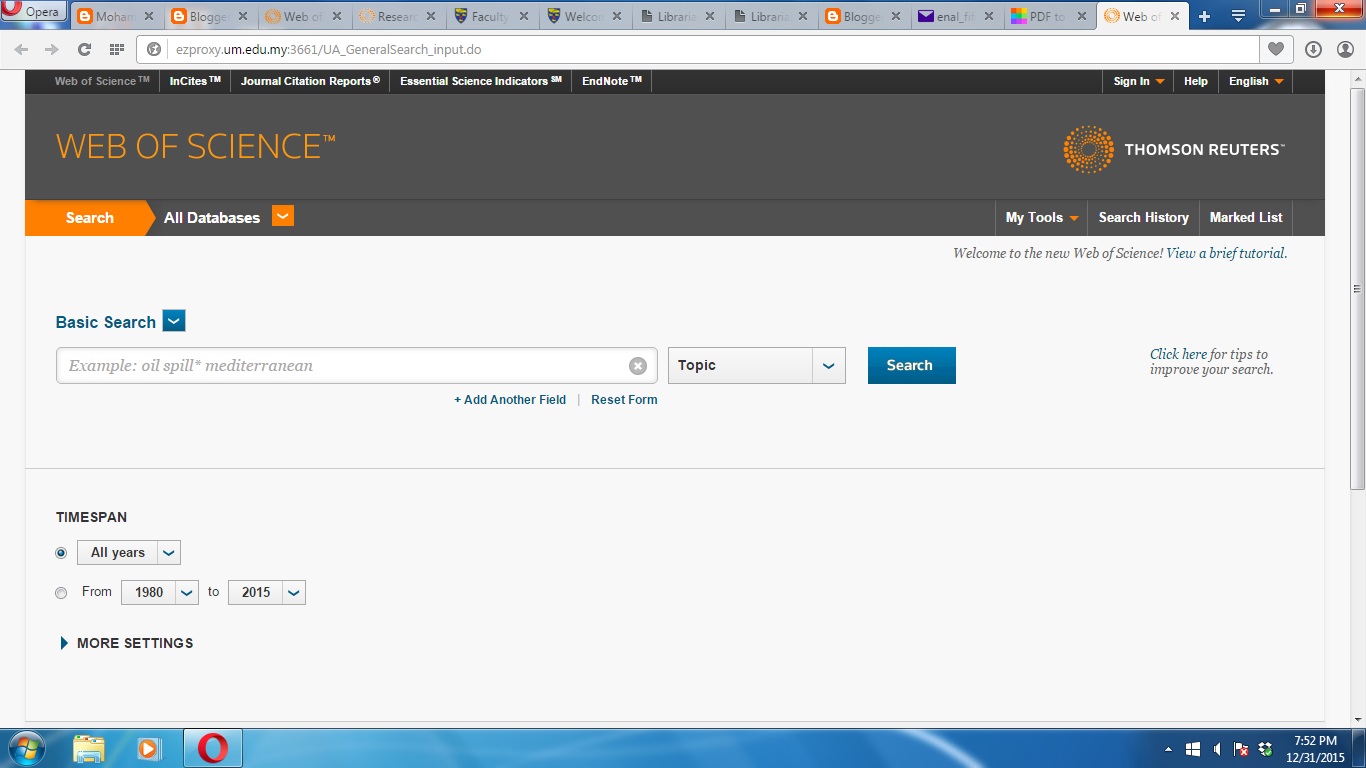
Task: Open the All Databases orange dropdown arrow
Action: coord(283,216)
